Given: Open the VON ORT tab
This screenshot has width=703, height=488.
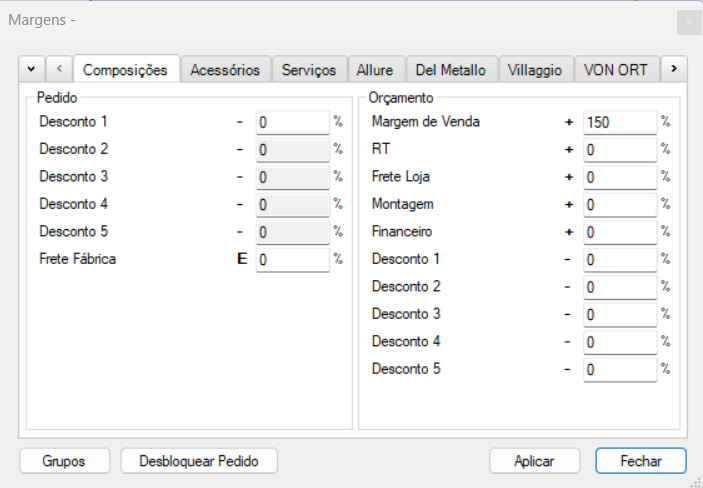Looking at the screenshot, I should (616, 70).
